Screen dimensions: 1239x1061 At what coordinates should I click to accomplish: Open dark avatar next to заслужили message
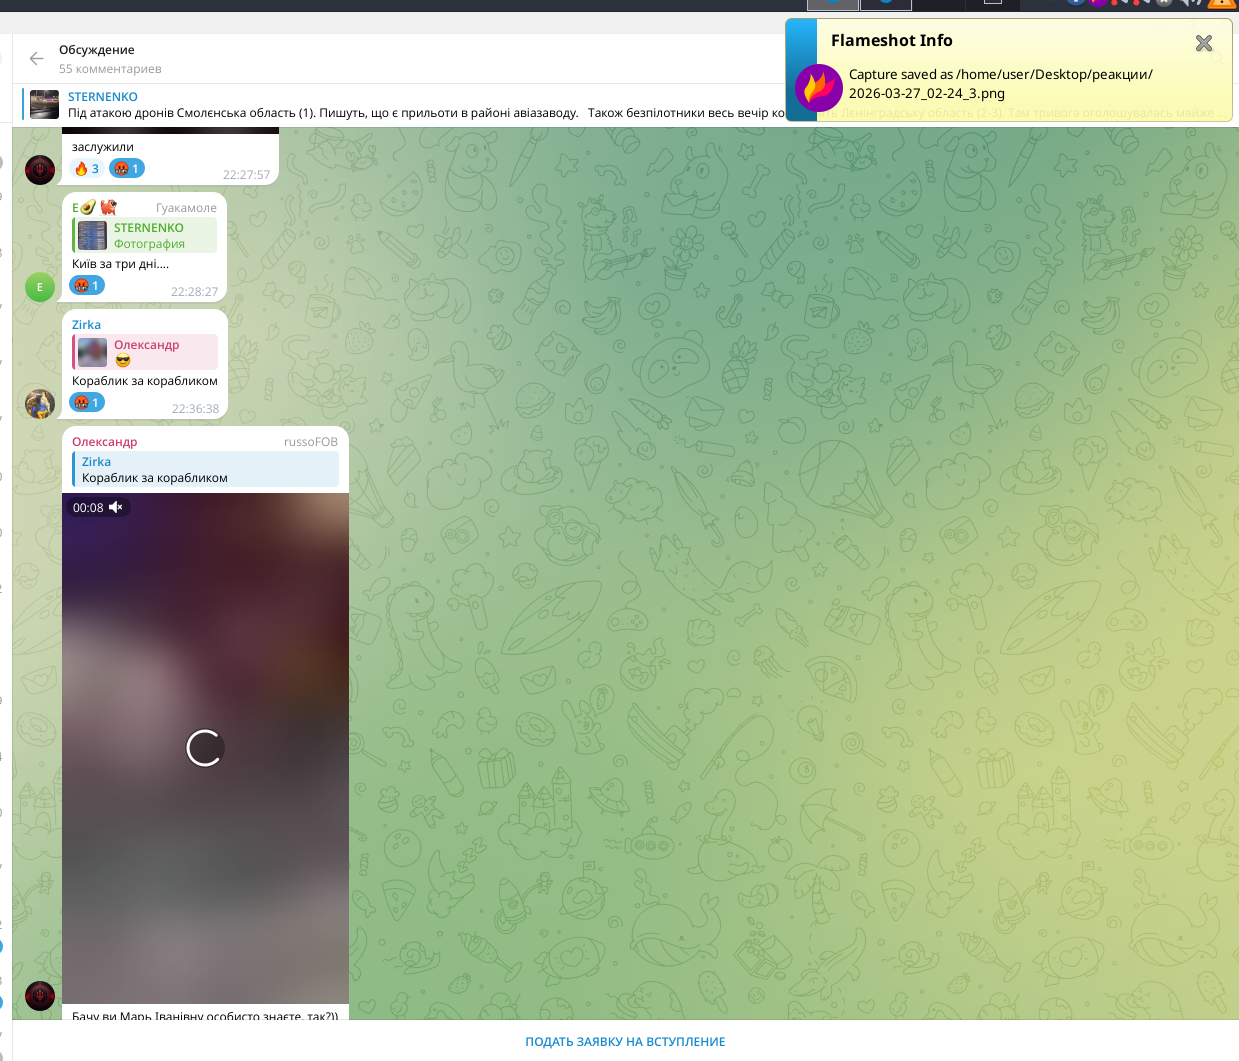click(40, 170)
